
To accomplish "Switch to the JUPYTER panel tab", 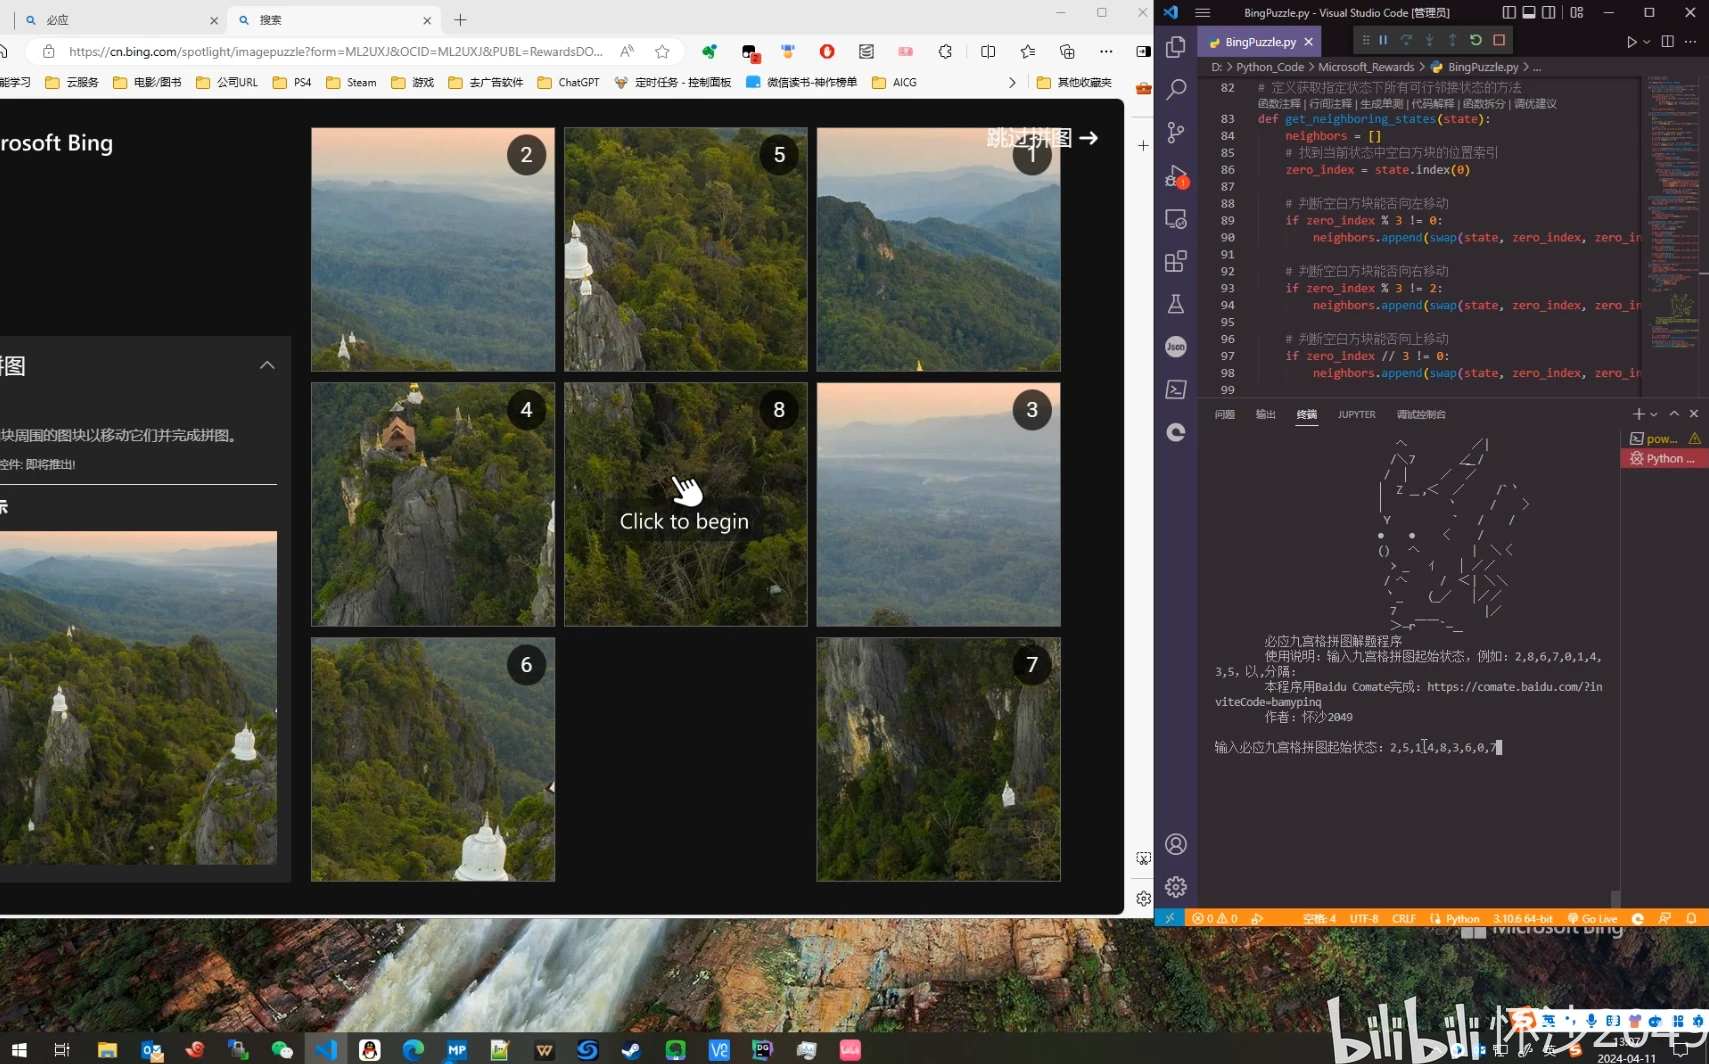I will pos(1357,414).
